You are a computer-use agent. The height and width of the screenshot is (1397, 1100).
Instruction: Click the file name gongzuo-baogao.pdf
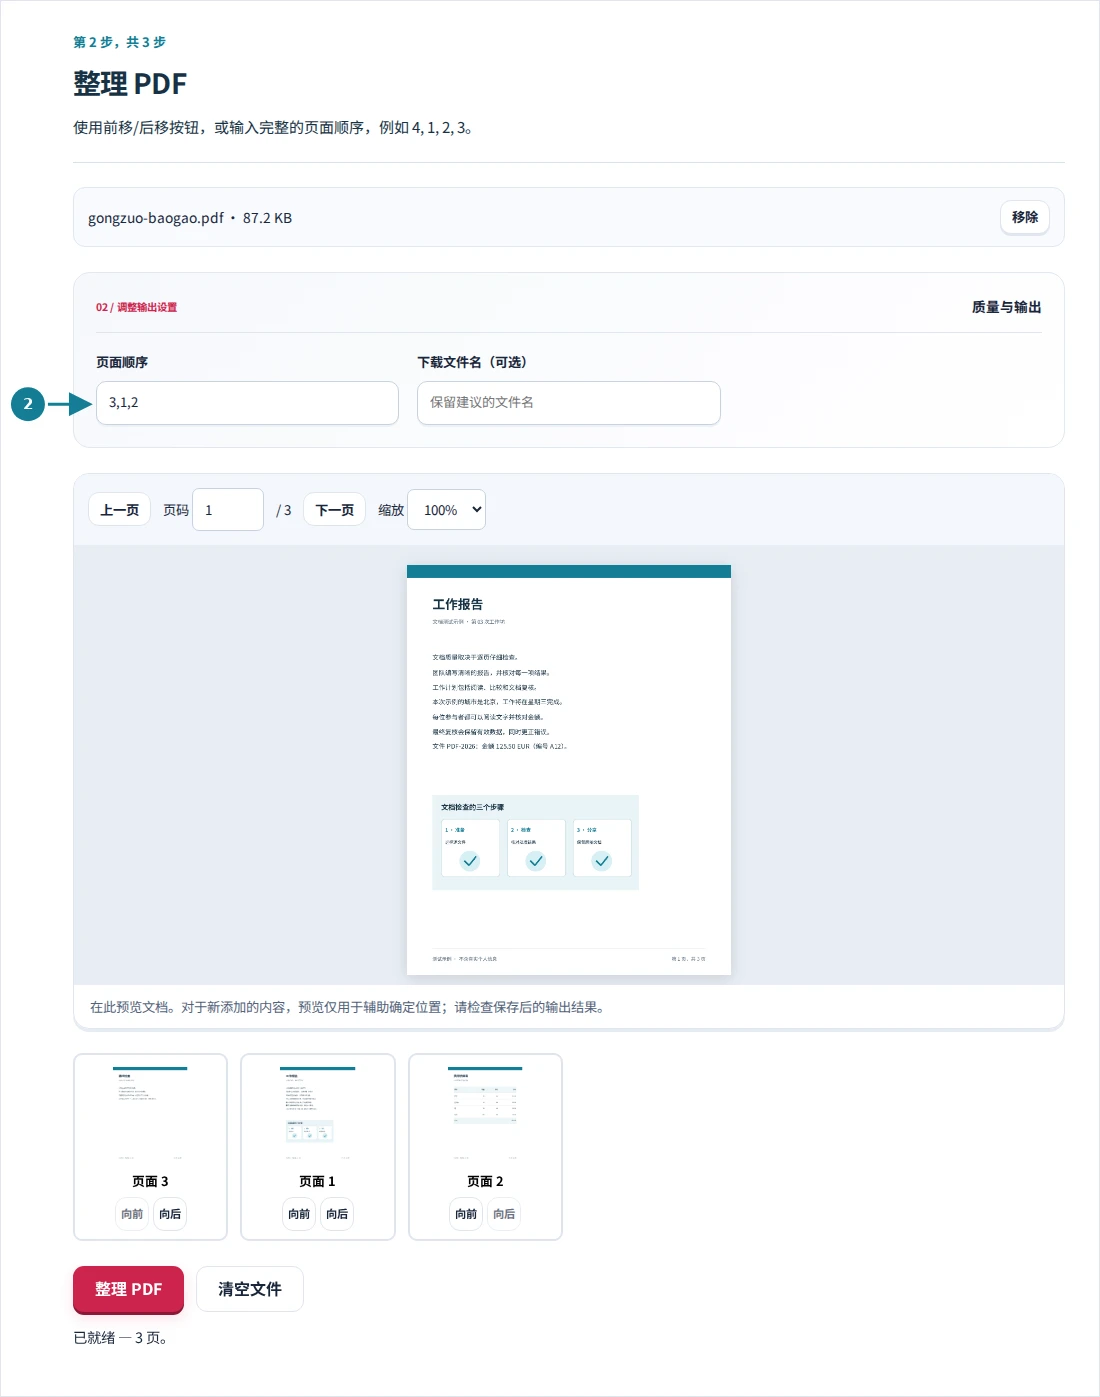tap(156, 218)
